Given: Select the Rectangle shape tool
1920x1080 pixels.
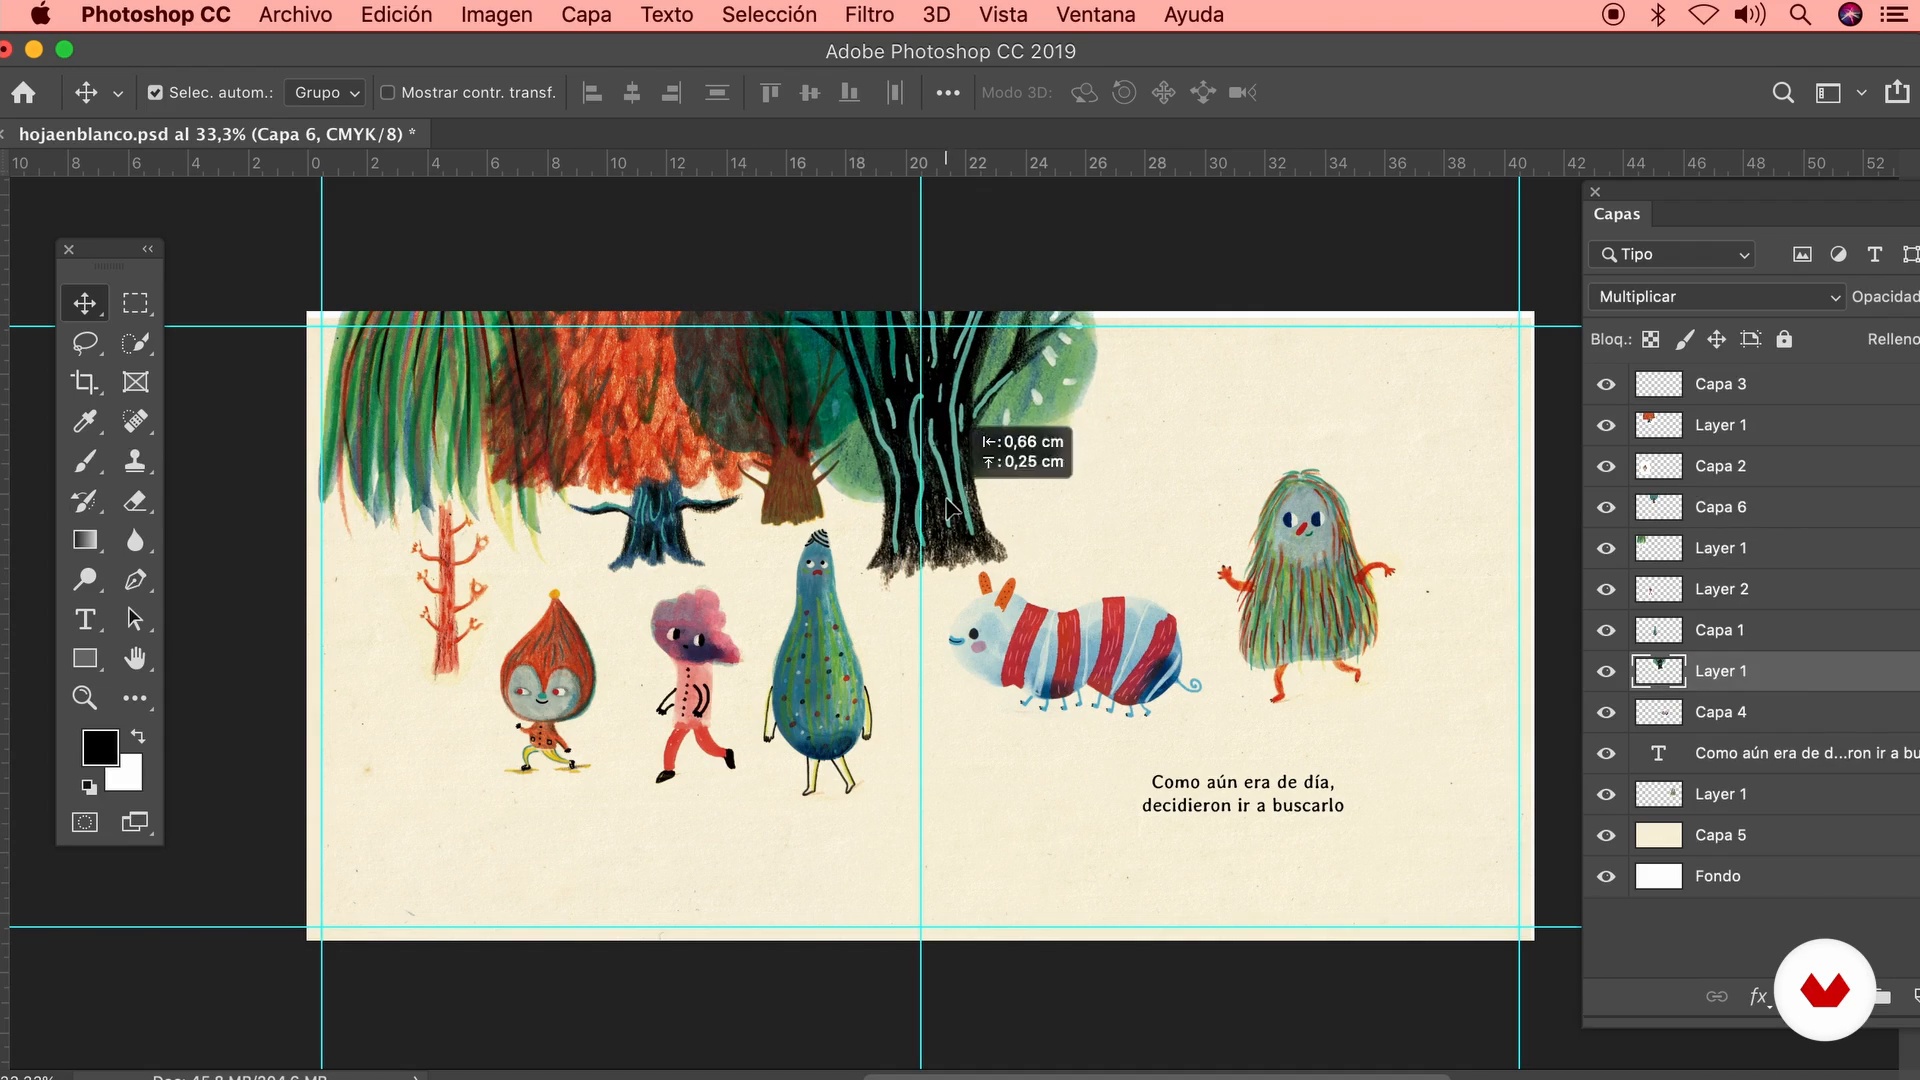Looking at the screenshot, I should pyautogui.click(x=85, y=658).
